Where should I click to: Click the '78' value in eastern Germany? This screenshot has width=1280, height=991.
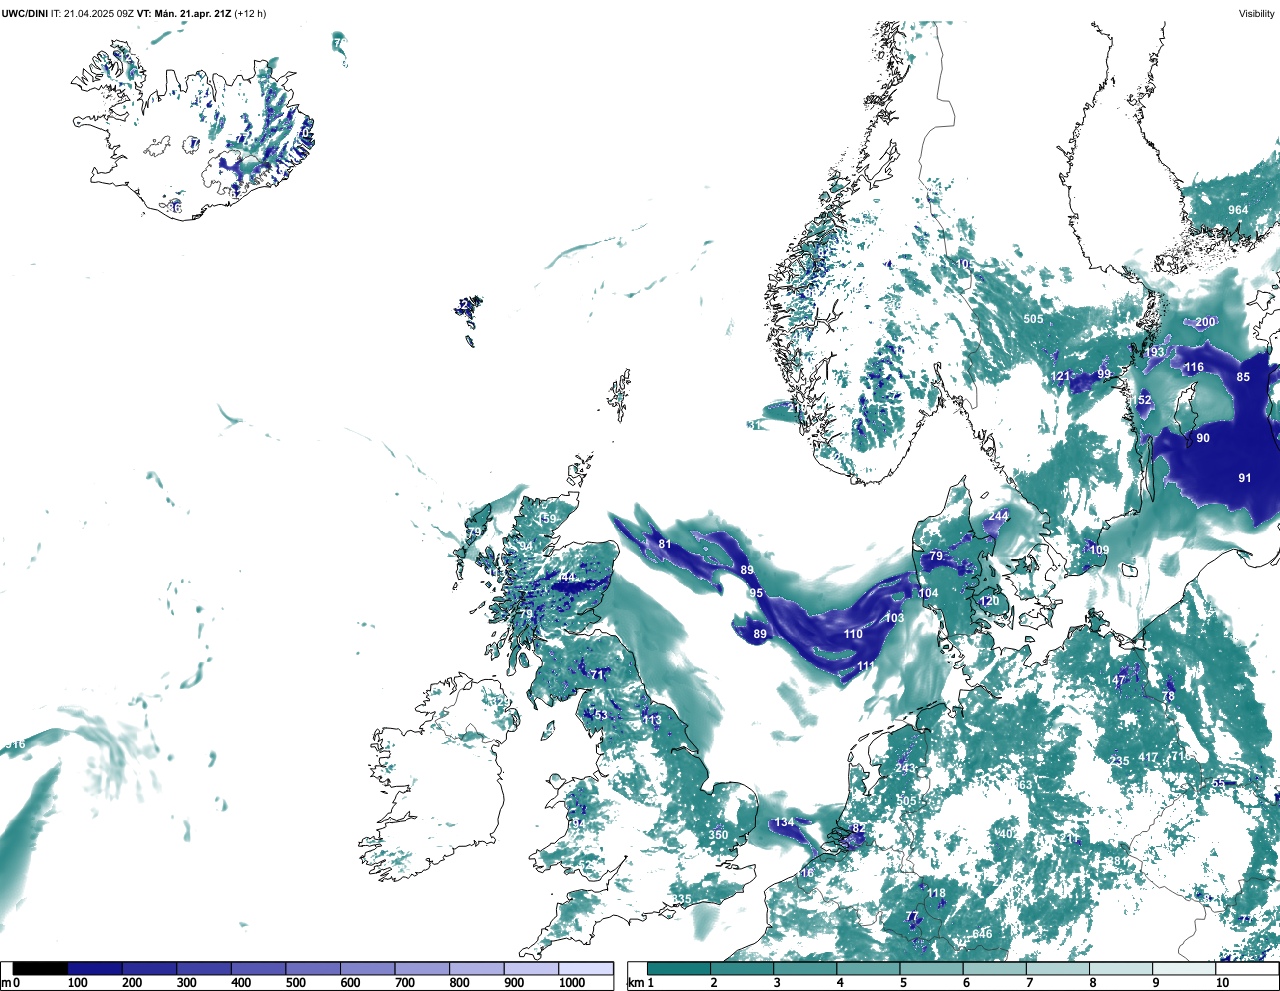(x=1168, y=696)
